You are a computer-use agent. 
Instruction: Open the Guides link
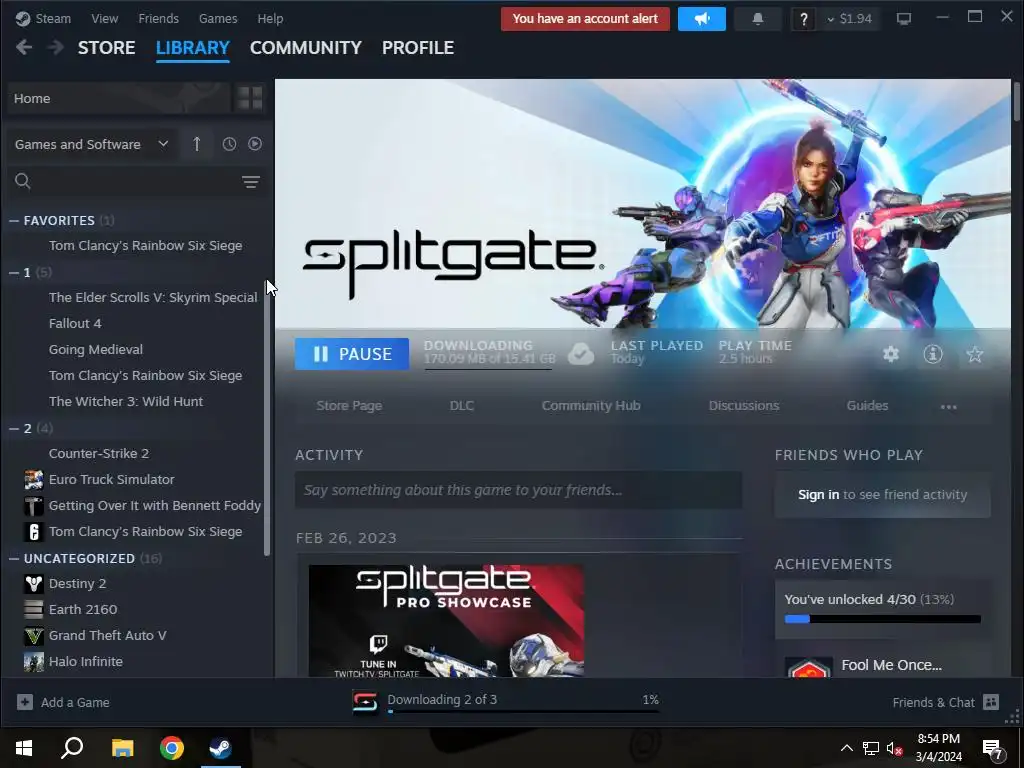click(867, 406)
